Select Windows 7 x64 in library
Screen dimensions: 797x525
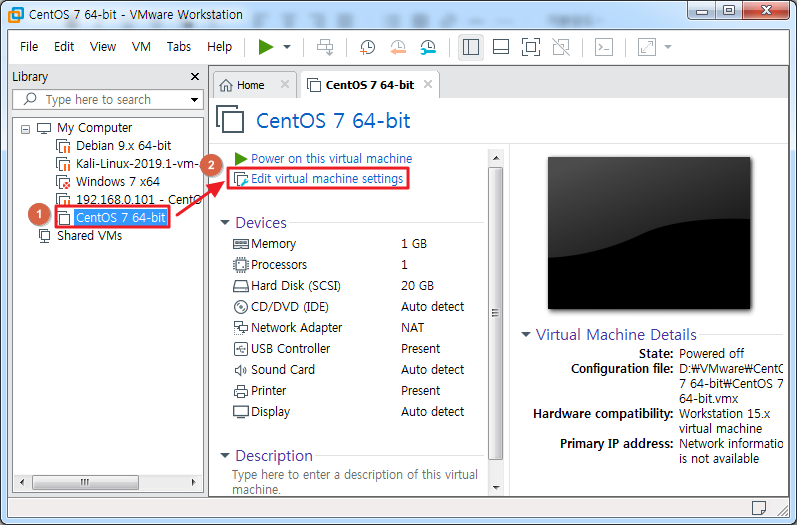click(x=117, y=181)
